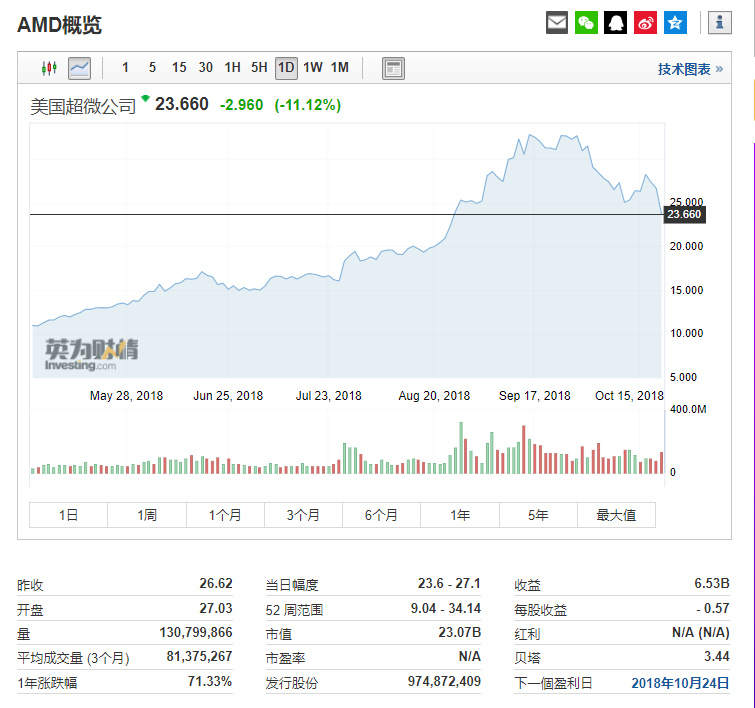The width and height of the screenshot is (755, 708).
Task: Select the 1H interval
Action: point(233,67)
